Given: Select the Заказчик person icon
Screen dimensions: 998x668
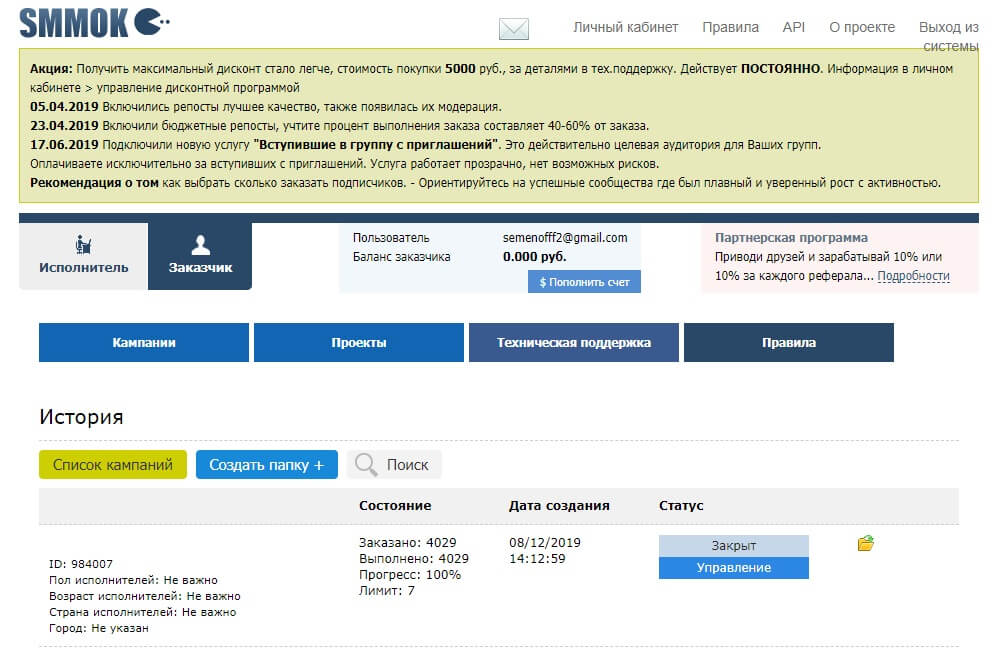Looking at the screenshot, I should (x=200, y=245).
